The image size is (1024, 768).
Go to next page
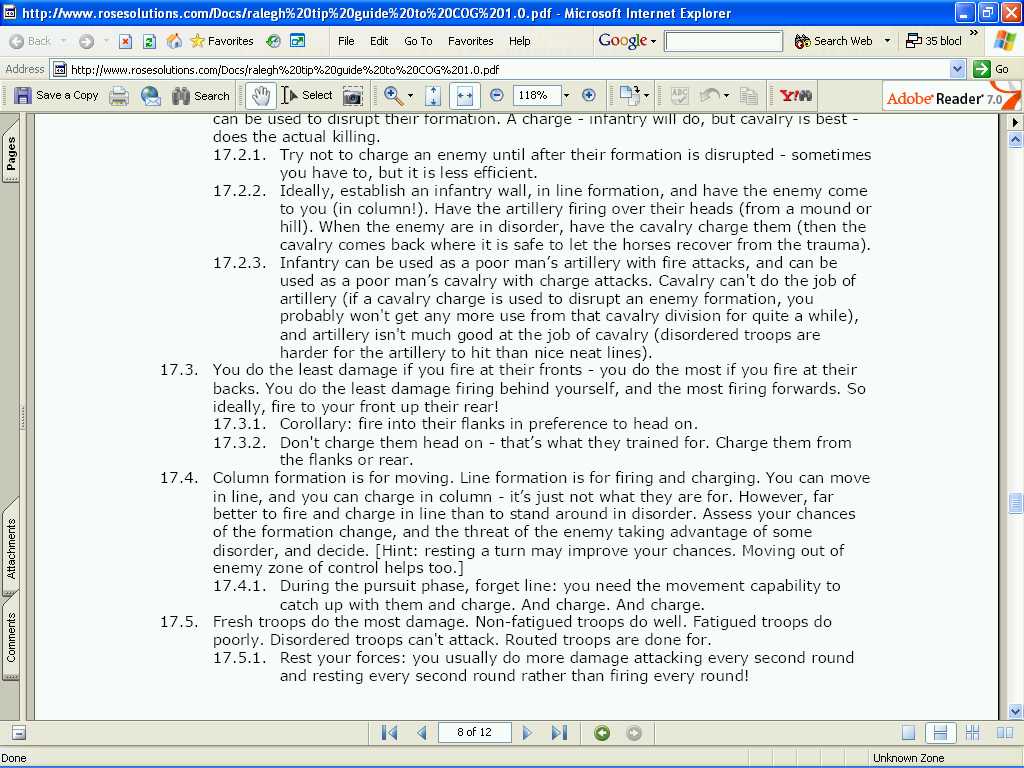527,733
